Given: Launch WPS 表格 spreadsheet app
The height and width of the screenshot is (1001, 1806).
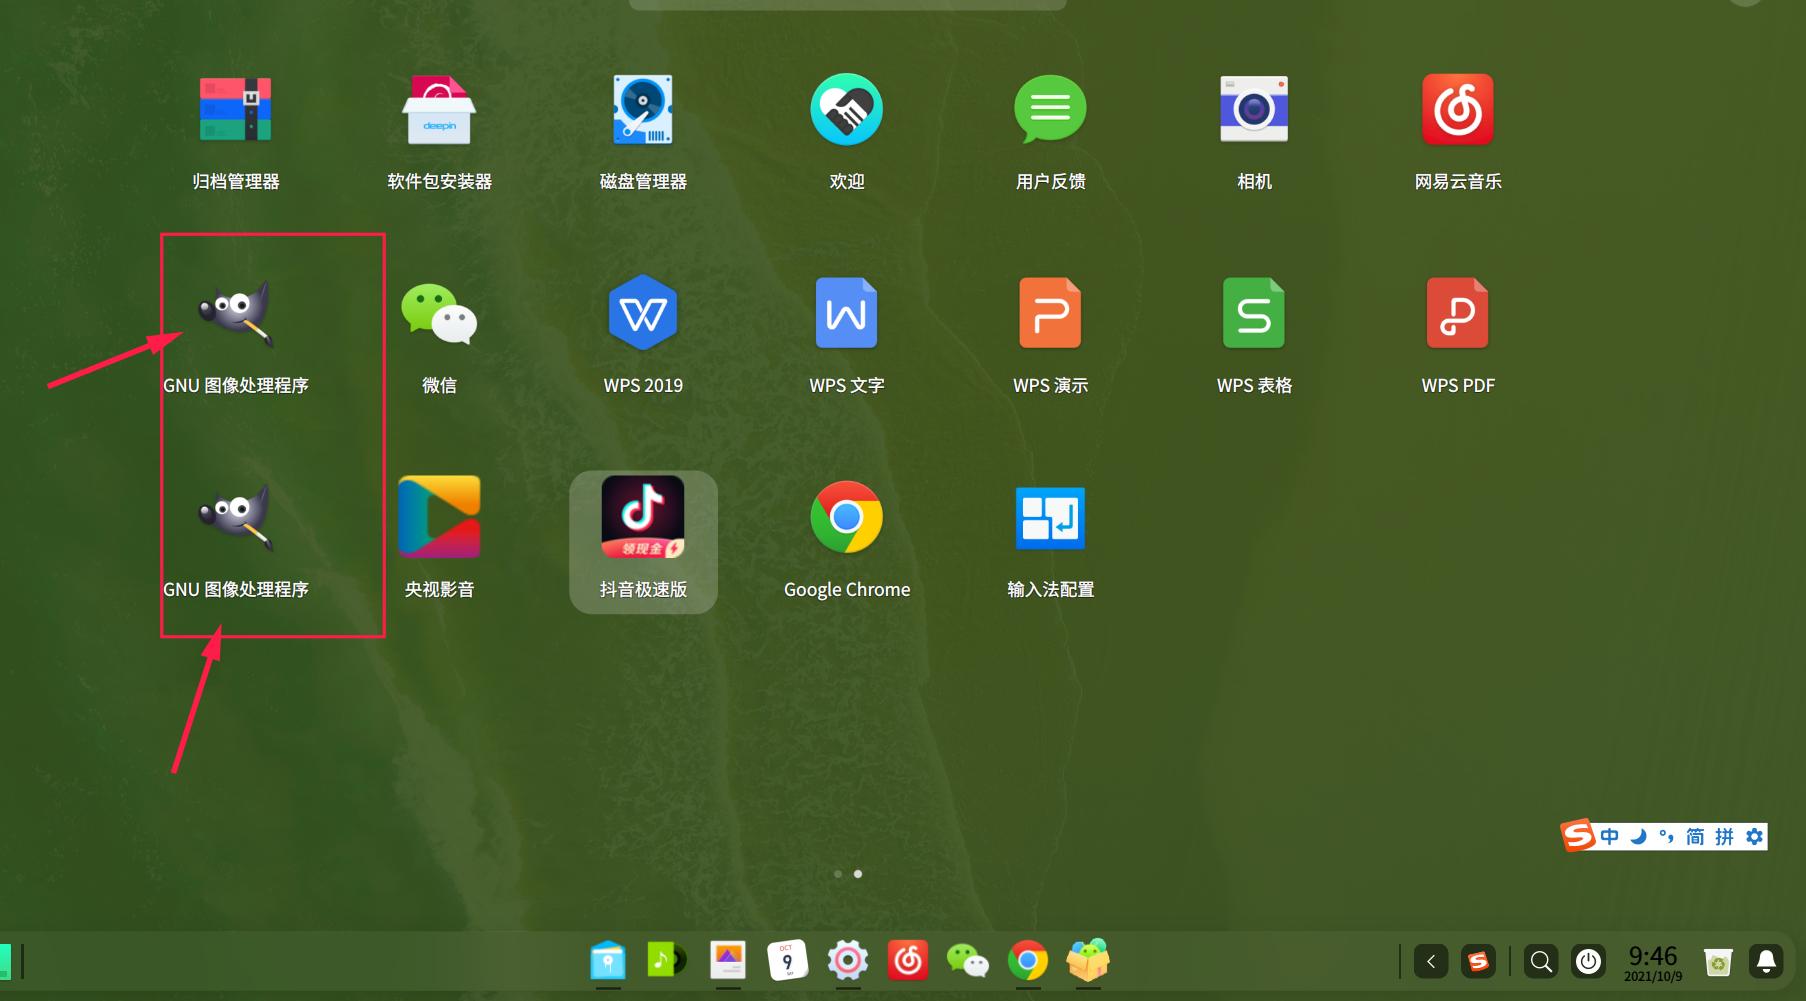Looking at the screenshot, I should [1254, 314].
